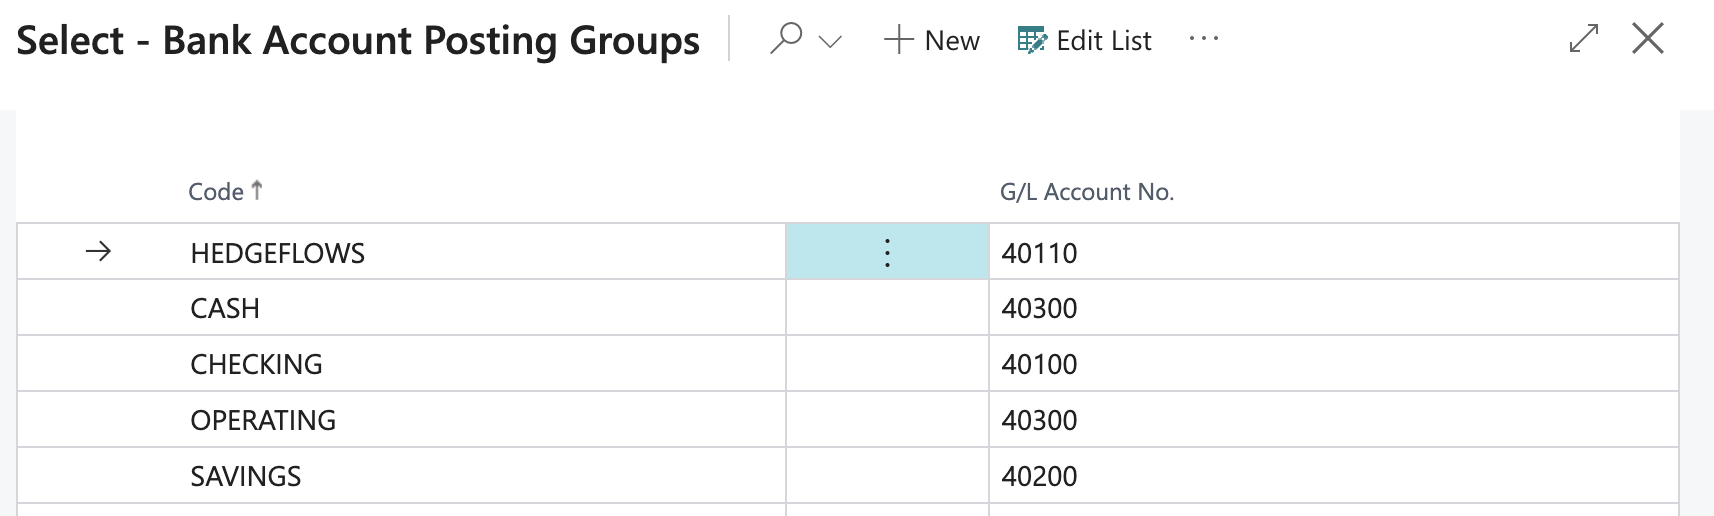Click G/L account 40300 in CASH row
Viewport: 1714px width, 516px height.
(x=1039, y=309)
